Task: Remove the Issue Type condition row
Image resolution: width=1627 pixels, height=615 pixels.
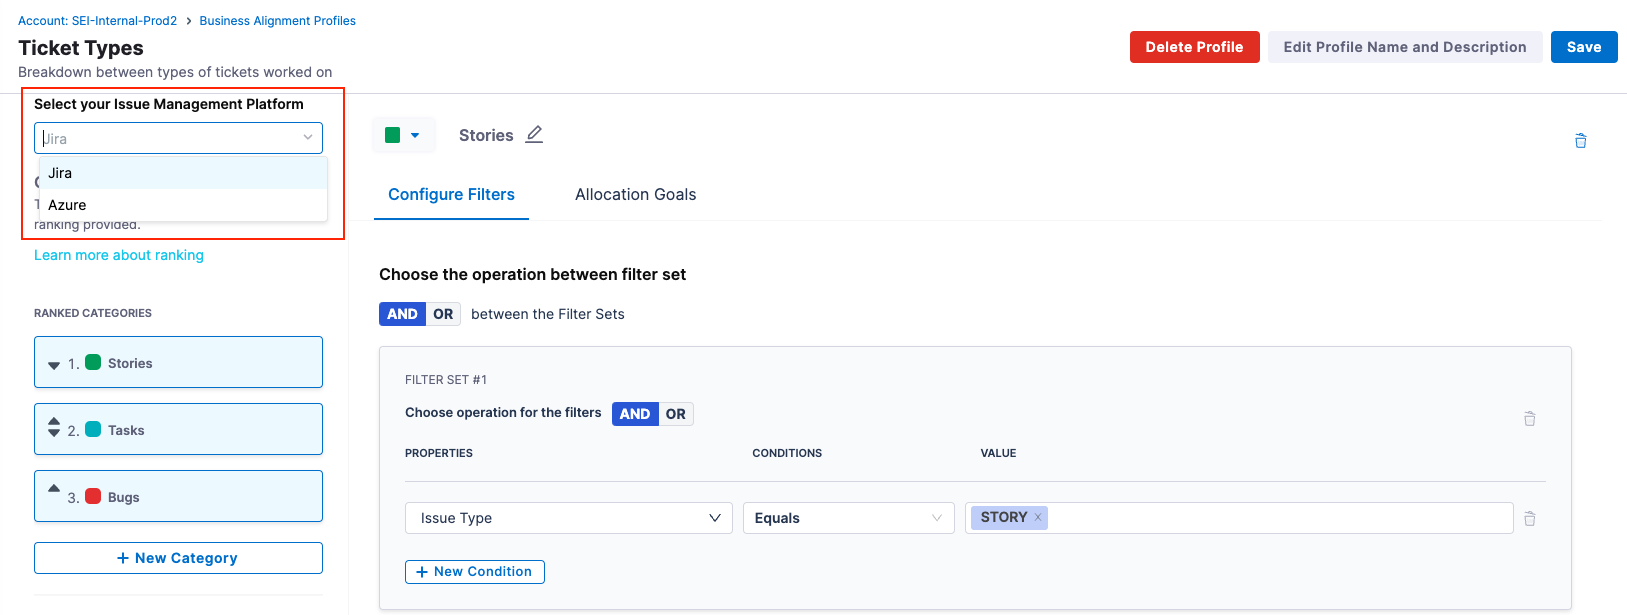Action: [x=1529, y=519]
